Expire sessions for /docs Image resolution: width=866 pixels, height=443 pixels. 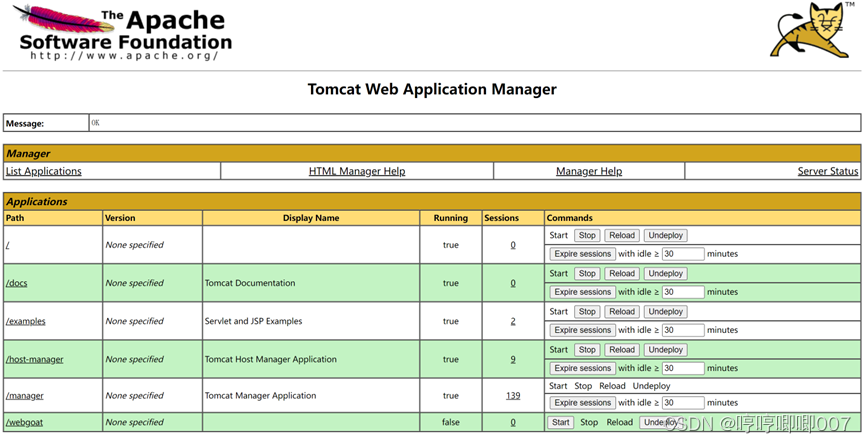[583, 292]
